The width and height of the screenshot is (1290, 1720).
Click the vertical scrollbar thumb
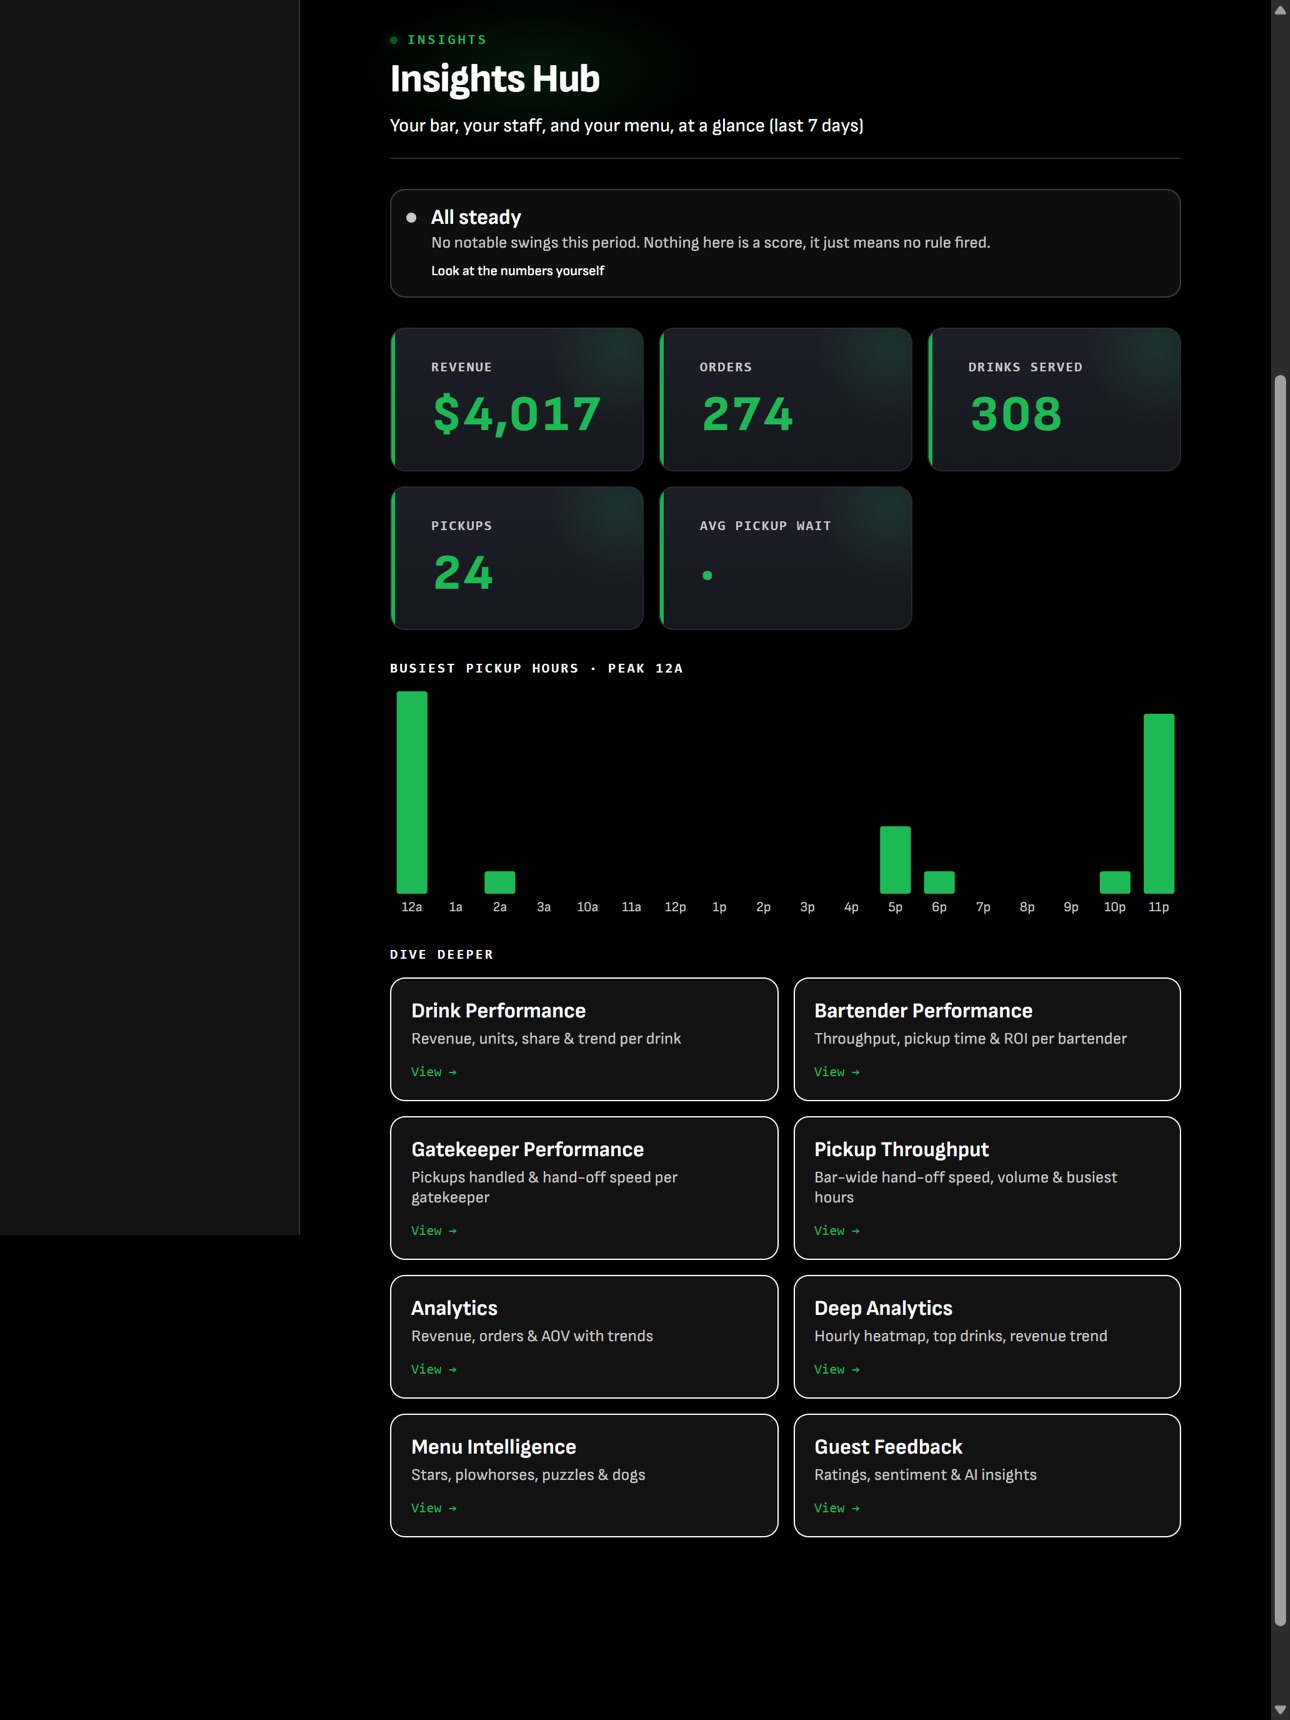tap(1280, 1001)
